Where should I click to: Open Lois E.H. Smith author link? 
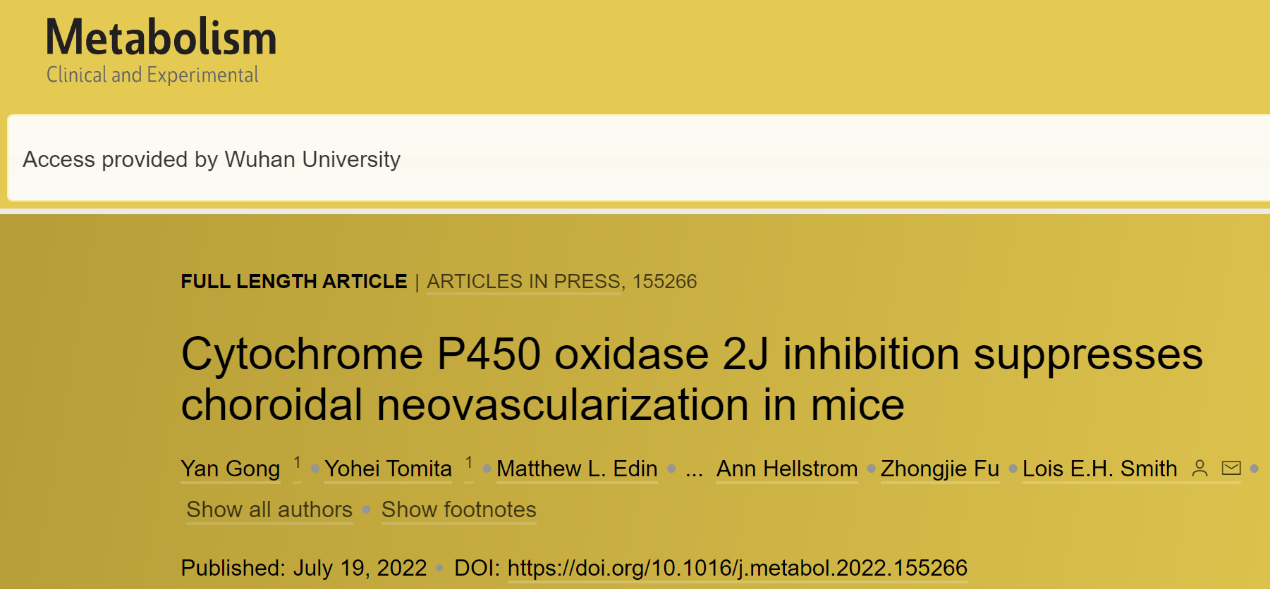coord(1099,468)
